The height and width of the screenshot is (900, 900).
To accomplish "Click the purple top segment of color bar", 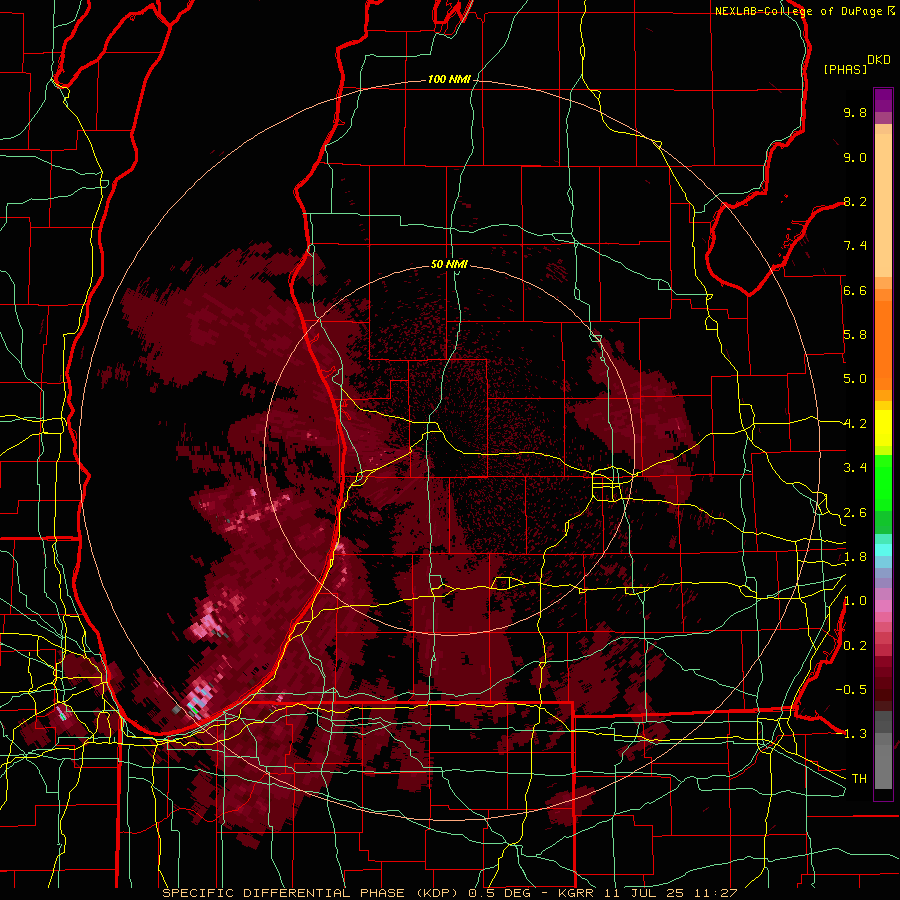I will pyautogui.click(x=883, y=100).
